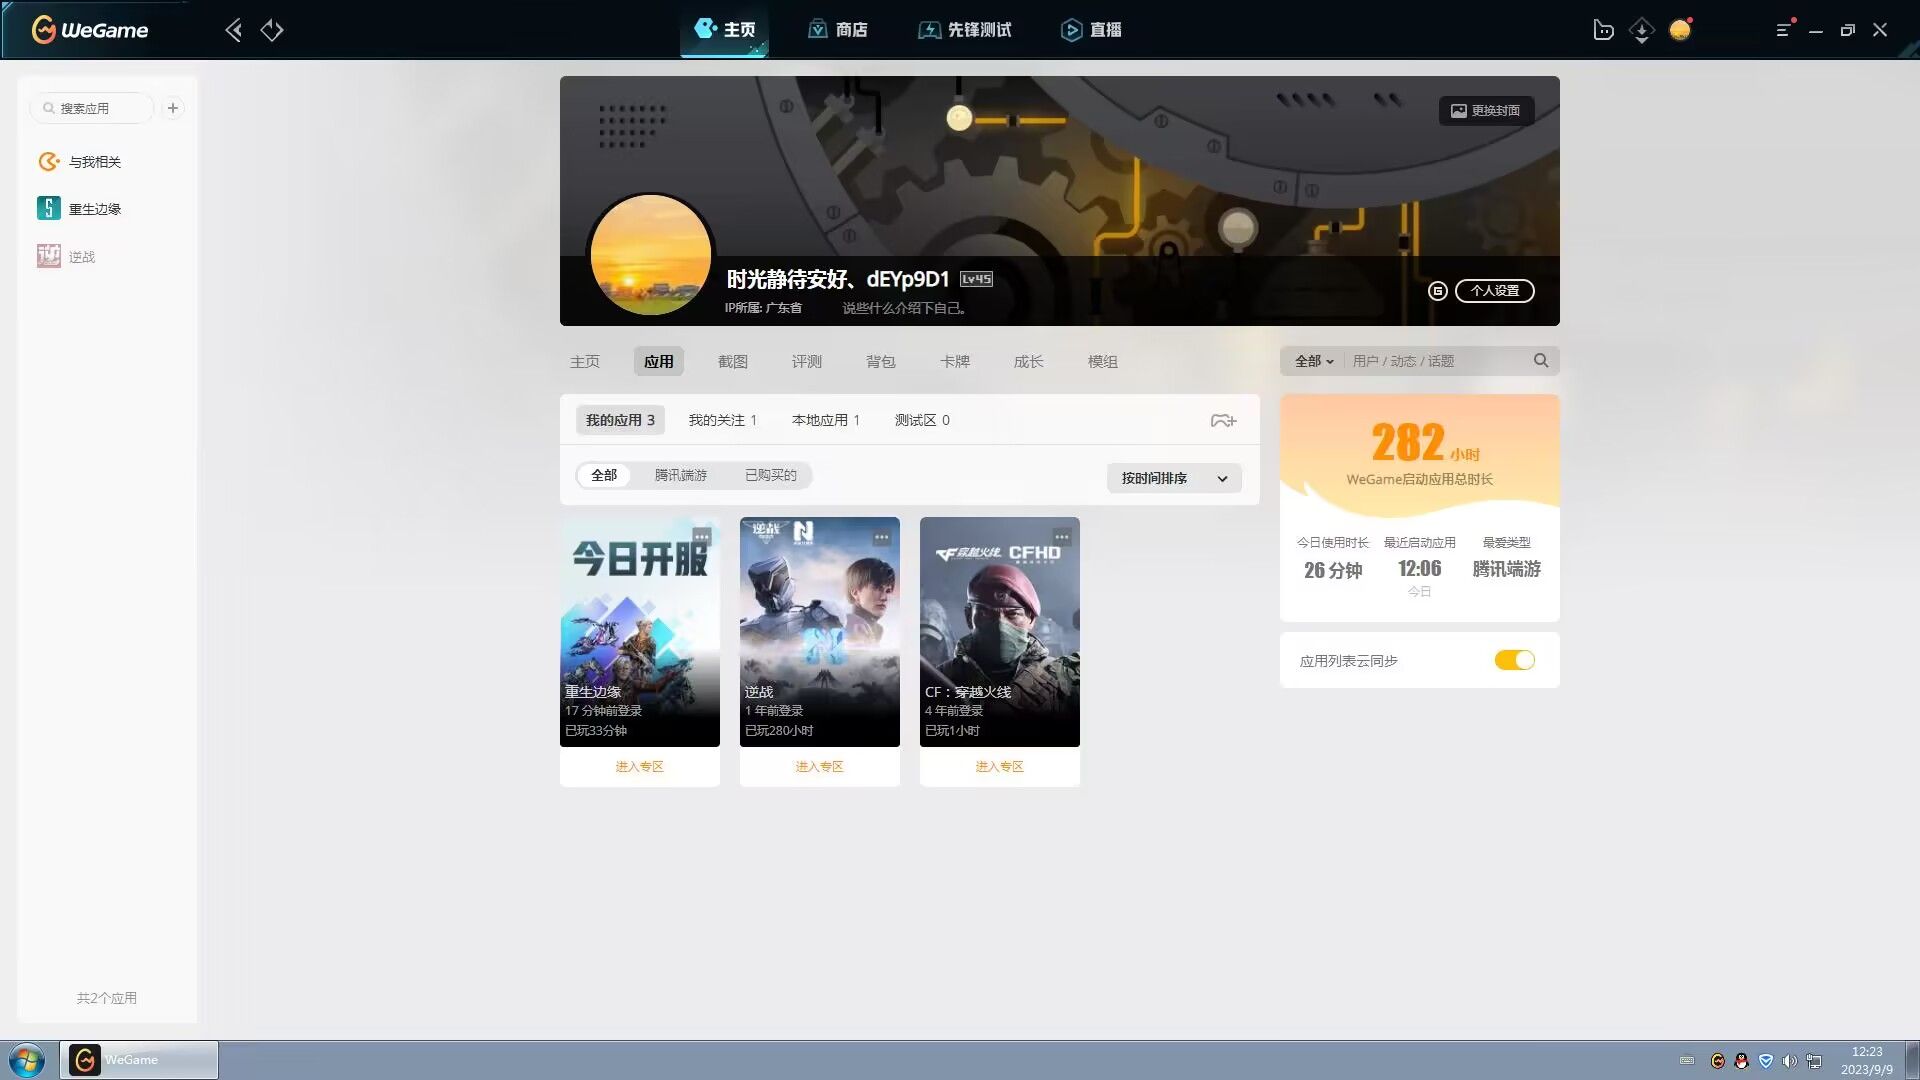The width and height of the screenshot is (1920, 1080).
Task: Click 进入专区 under 逆战
Action: click(x=820, y=767)
